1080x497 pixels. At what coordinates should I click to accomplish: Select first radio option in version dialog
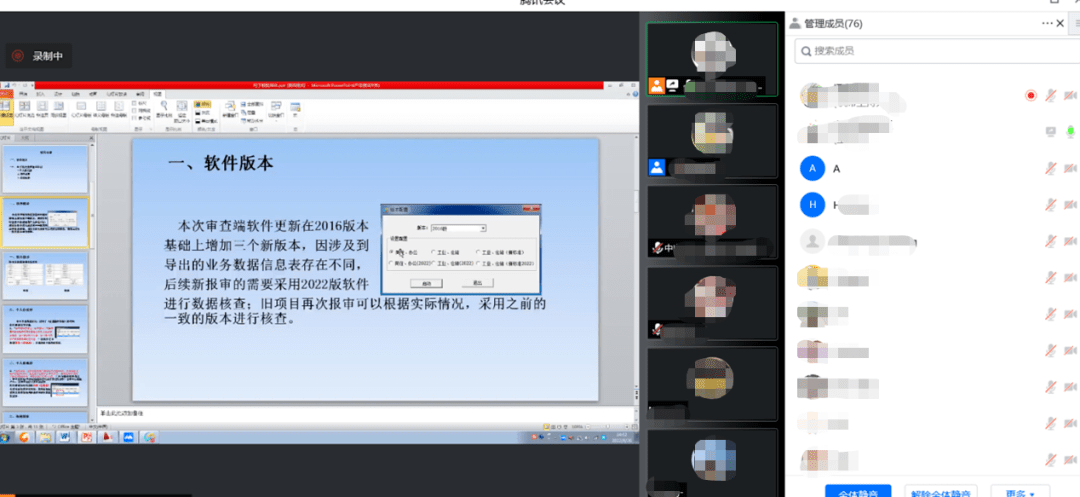[393, 253]
